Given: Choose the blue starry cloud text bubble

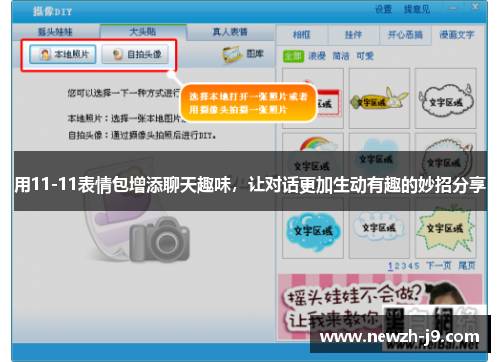Looking at the screenshot, I should (313, 228).
